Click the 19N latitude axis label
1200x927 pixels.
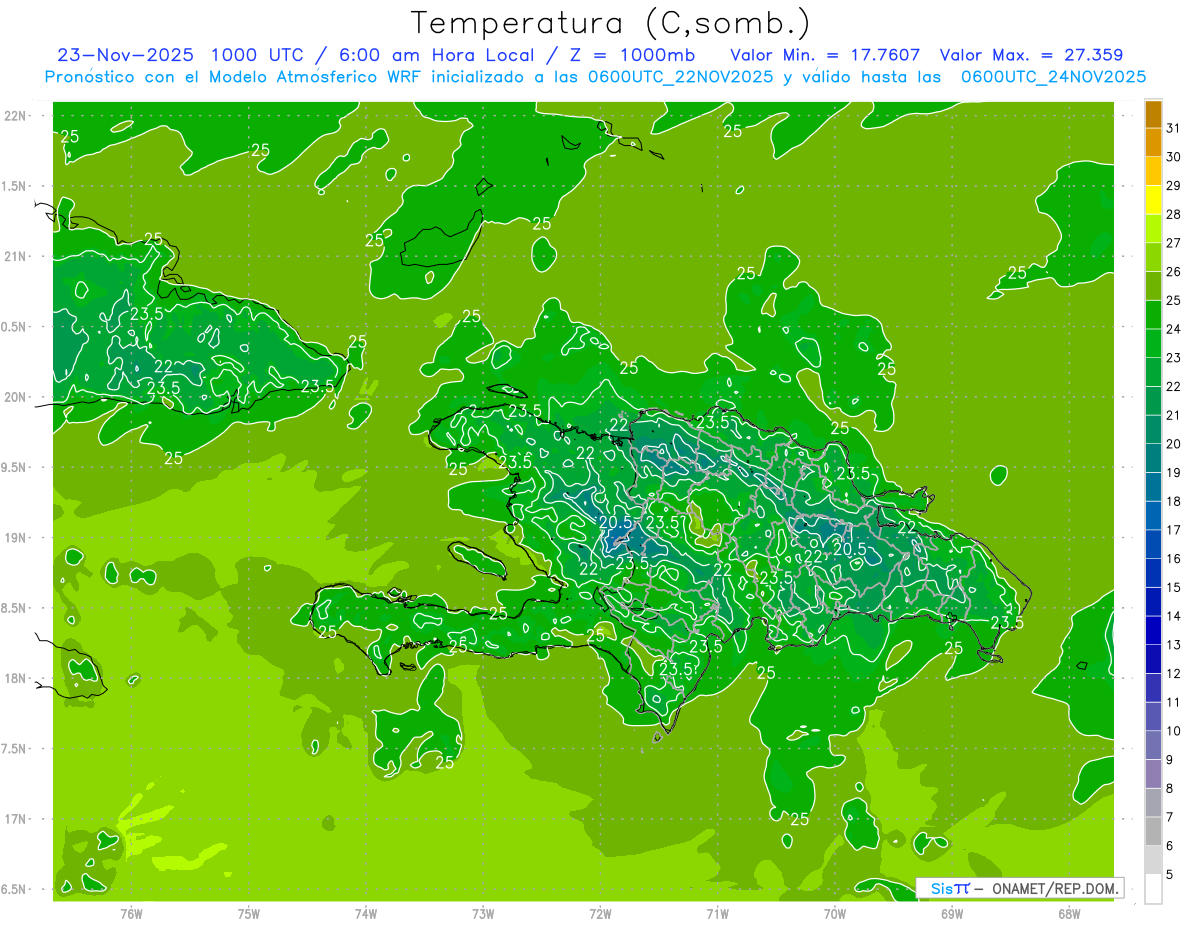pyautogui.click(x=17, y=538)
